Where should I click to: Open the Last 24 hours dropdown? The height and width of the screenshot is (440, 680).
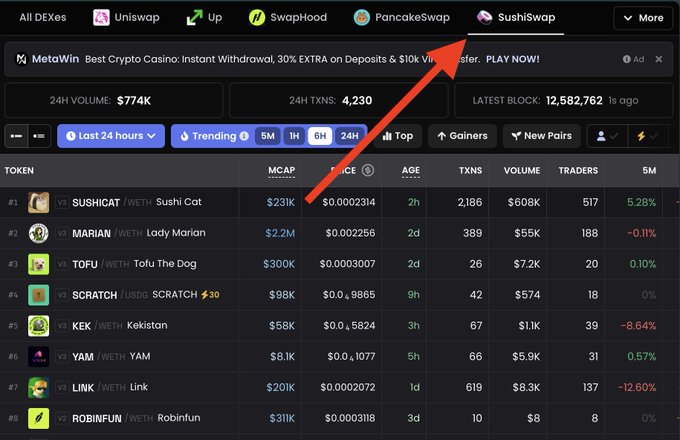111,136
